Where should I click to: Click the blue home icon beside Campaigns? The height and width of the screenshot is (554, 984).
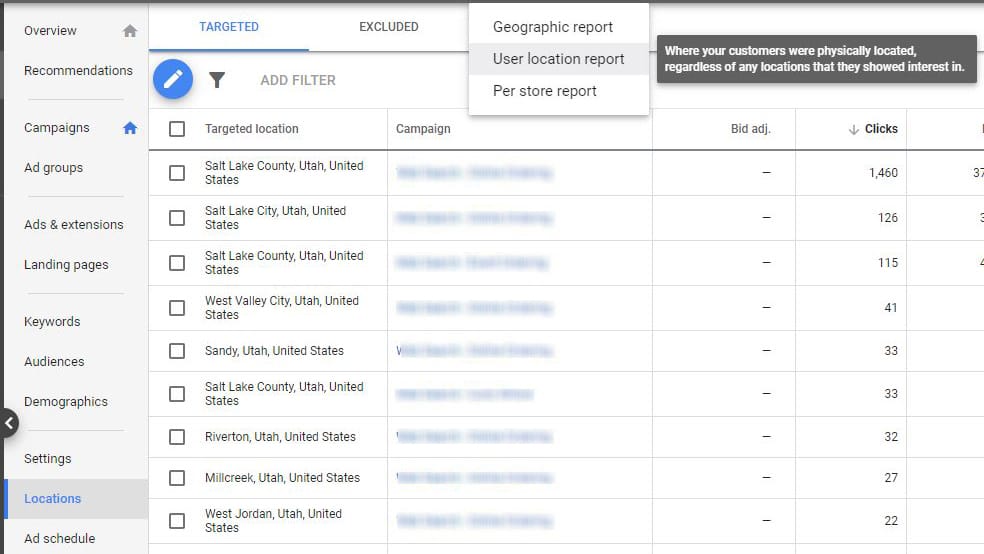[130, 128]
